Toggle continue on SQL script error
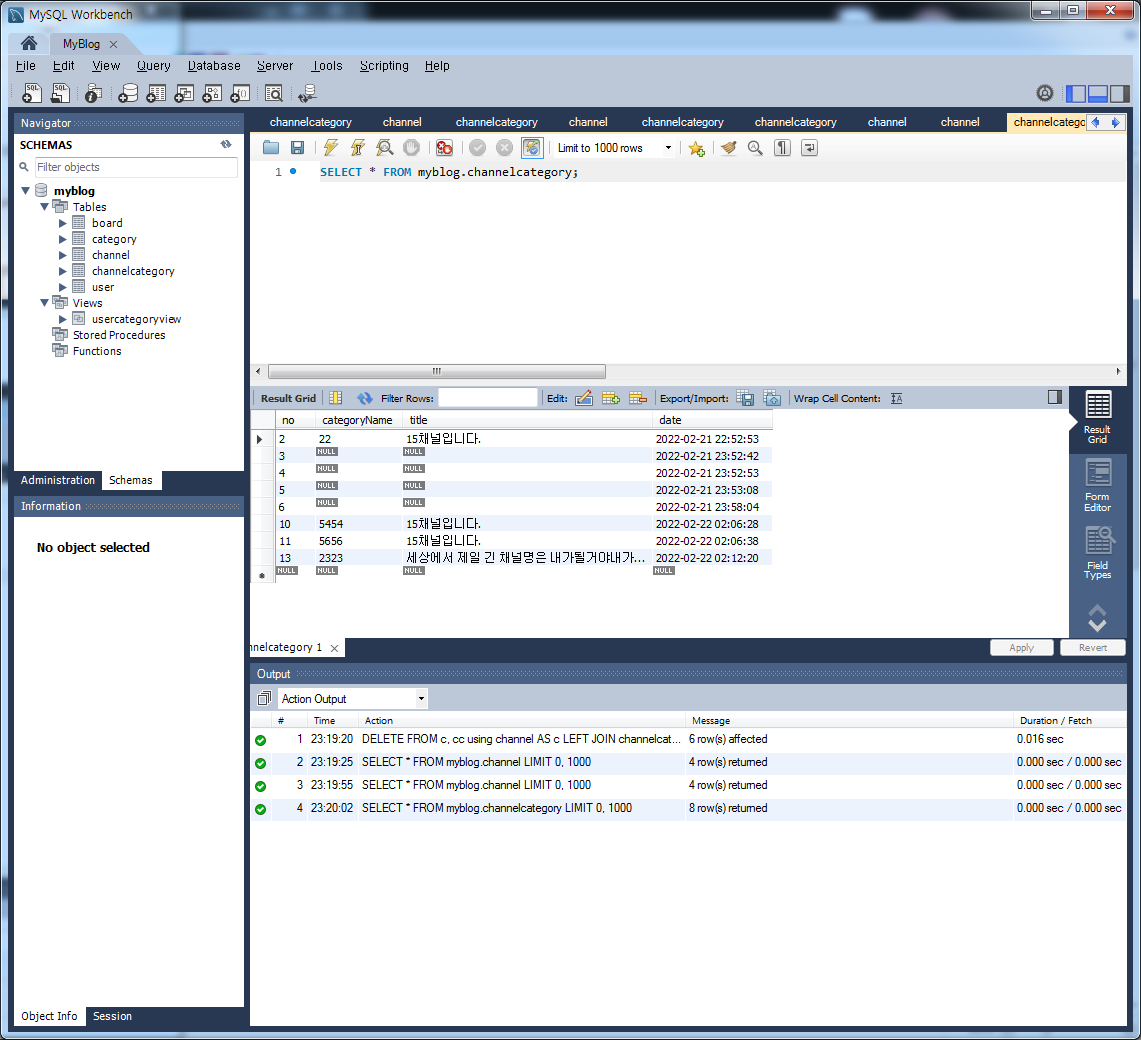1141x1040 pixels. click(444, 148)
